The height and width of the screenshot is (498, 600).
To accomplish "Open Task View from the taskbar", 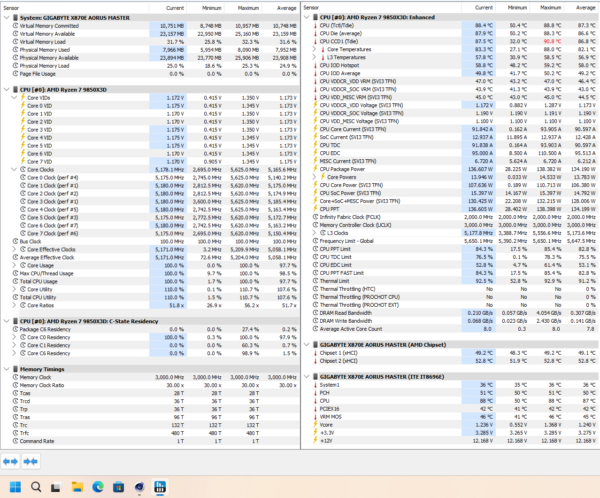I will [x=56, y=487].
